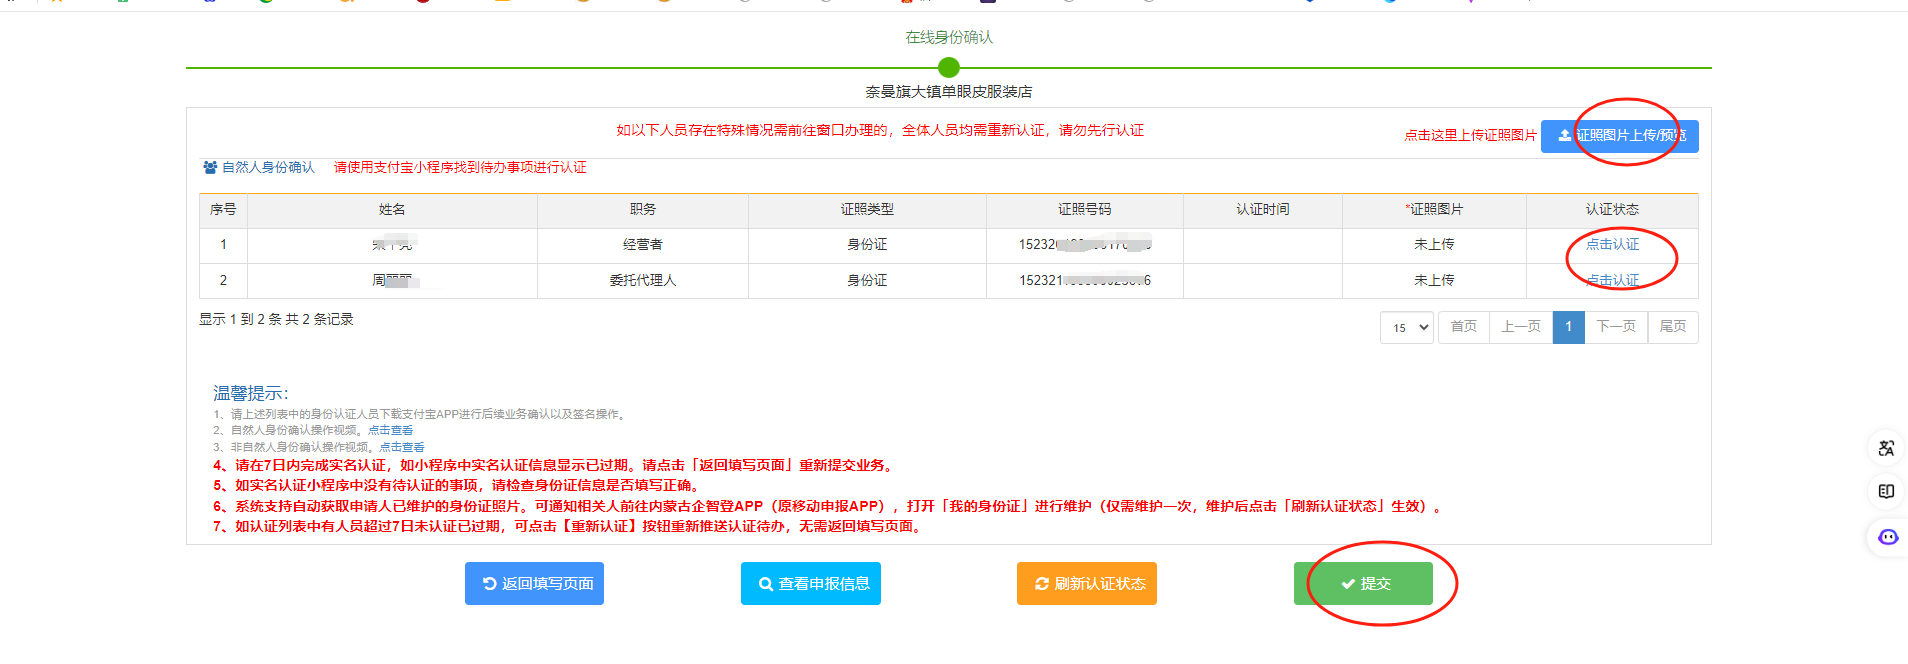Click 点击认证 link in row 2
The image size is (1908, 664).
click(1612, 281)
